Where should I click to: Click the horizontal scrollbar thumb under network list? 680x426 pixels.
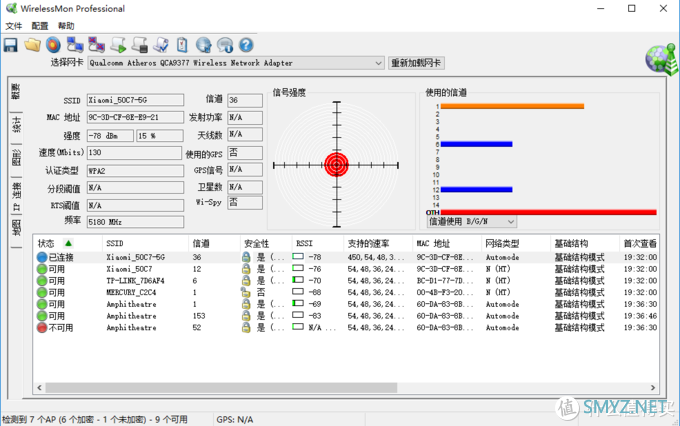pos(221,387)
